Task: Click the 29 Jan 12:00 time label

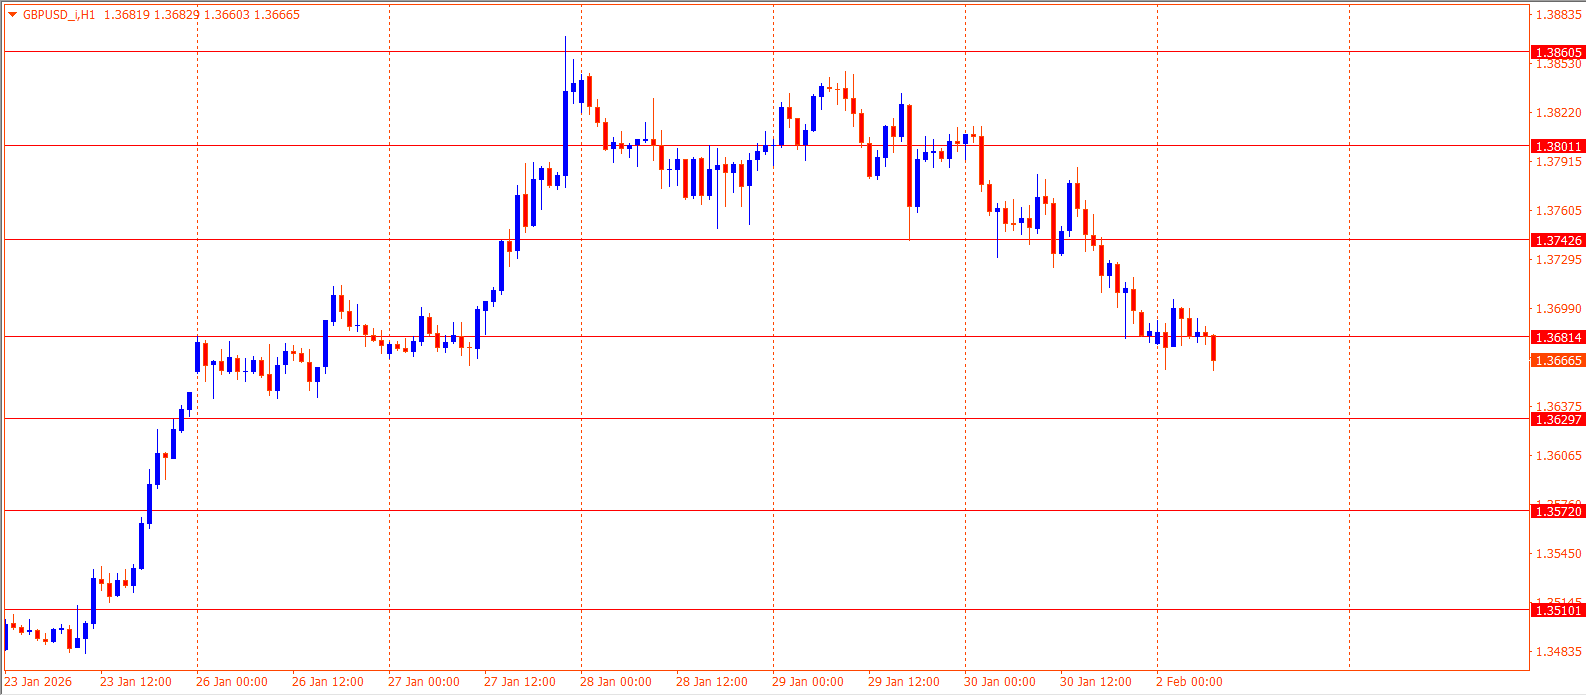Action: (904, 682)
